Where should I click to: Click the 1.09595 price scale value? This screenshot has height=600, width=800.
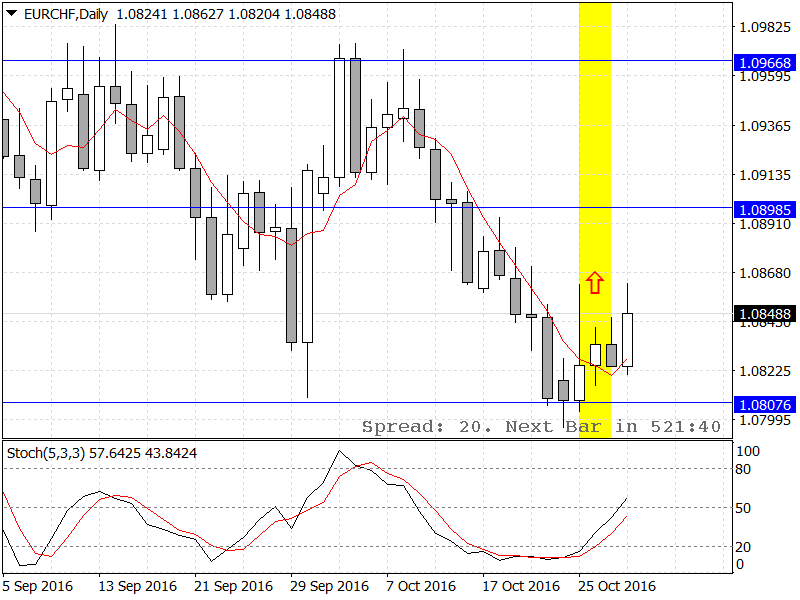[765, 77]
